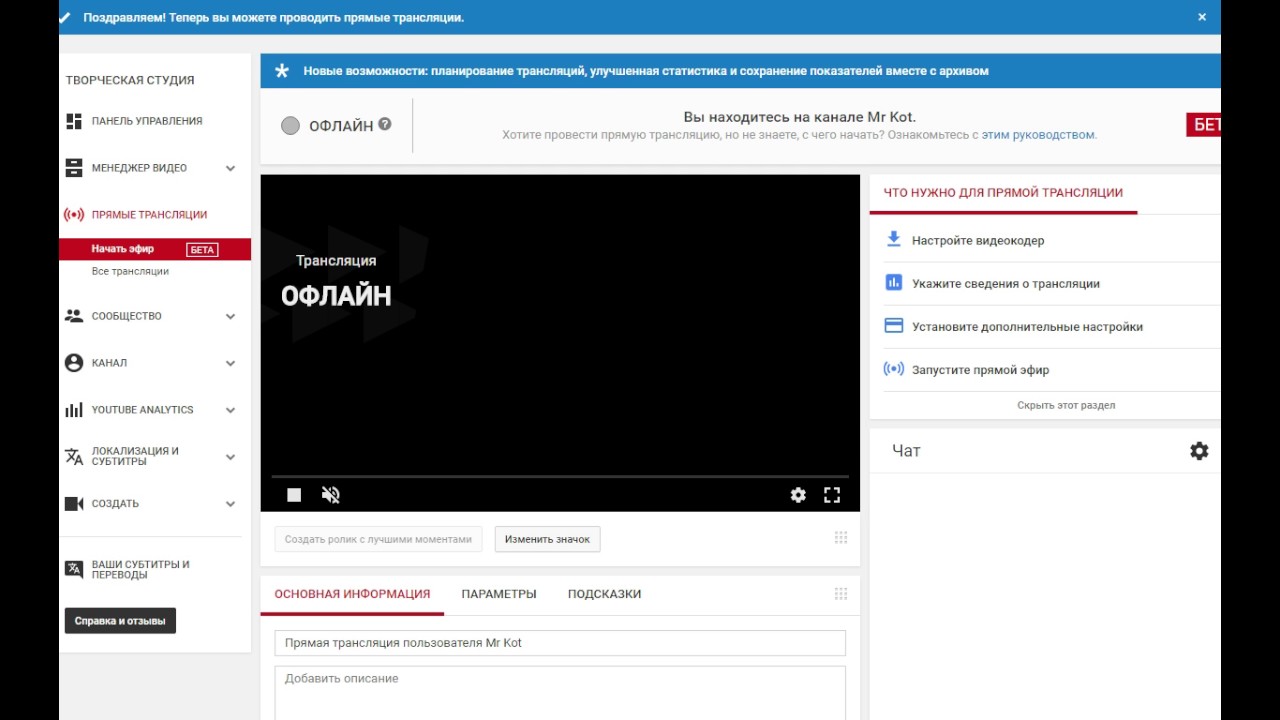
Task: Click the ОФЛАЙН help question mark icon
Action: coord(385,125)
